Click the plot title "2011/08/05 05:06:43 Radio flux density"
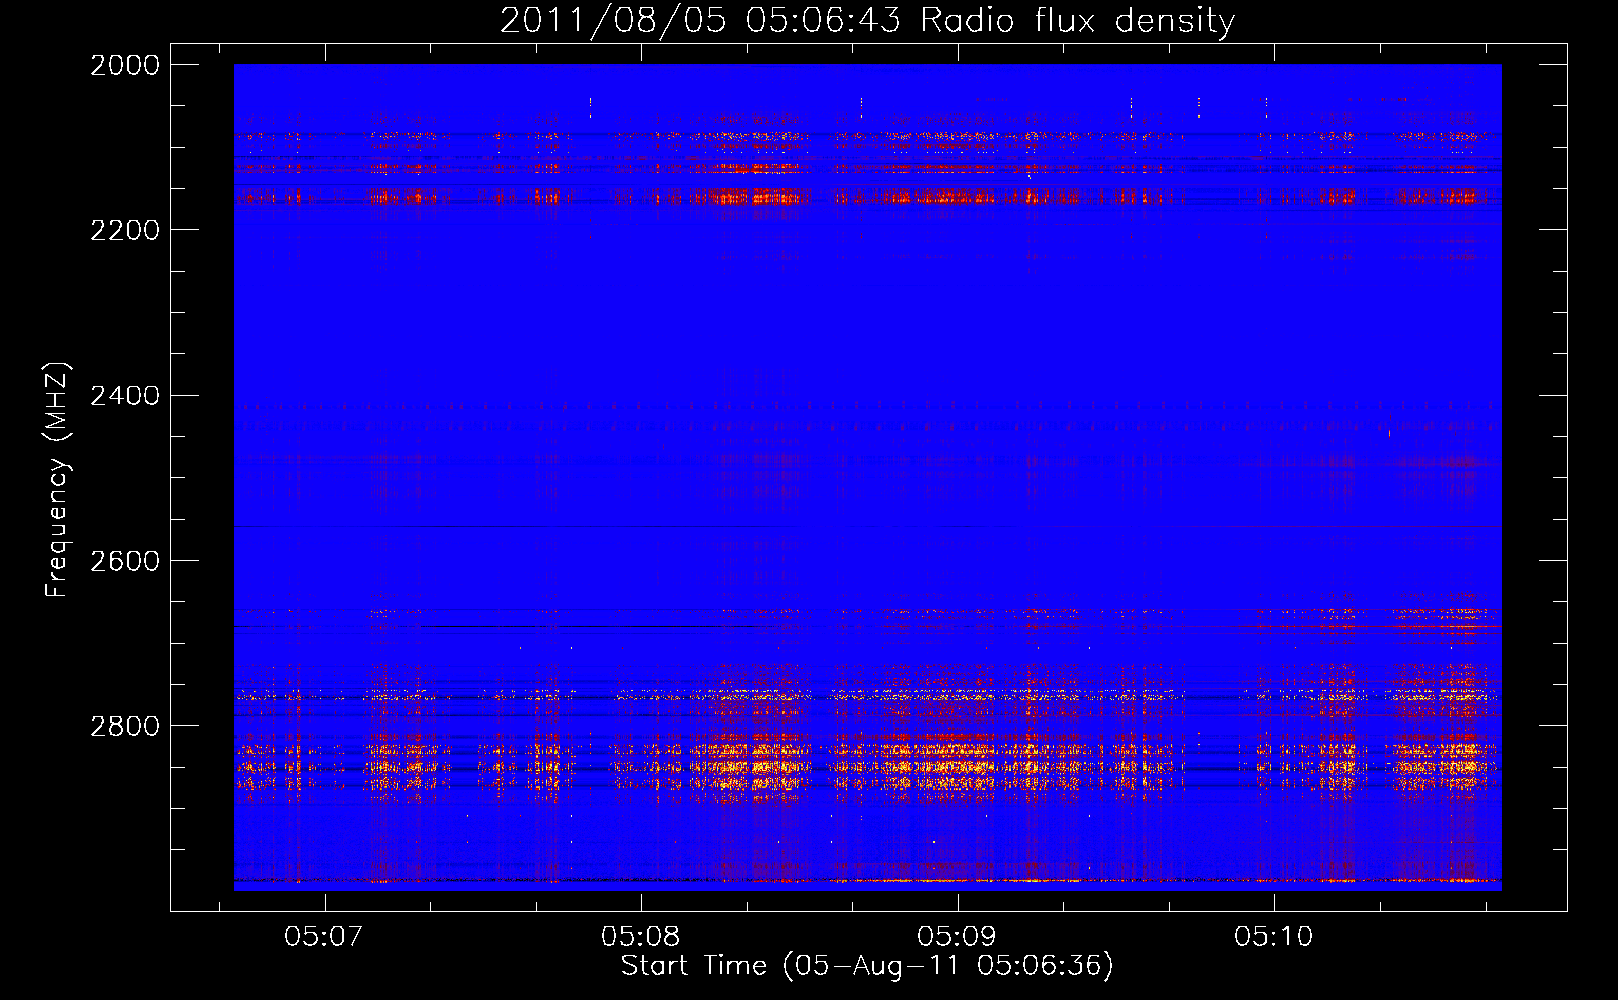Image resolution: width=1618 pixels, height=1000 pixels. [867, 21]
